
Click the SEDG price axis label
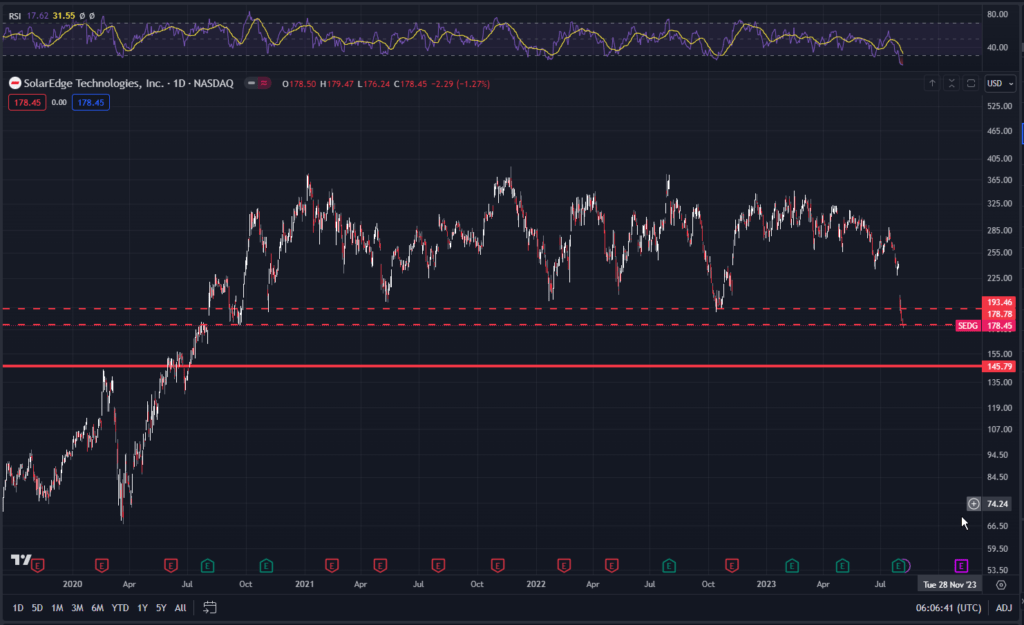click(967, 325)
